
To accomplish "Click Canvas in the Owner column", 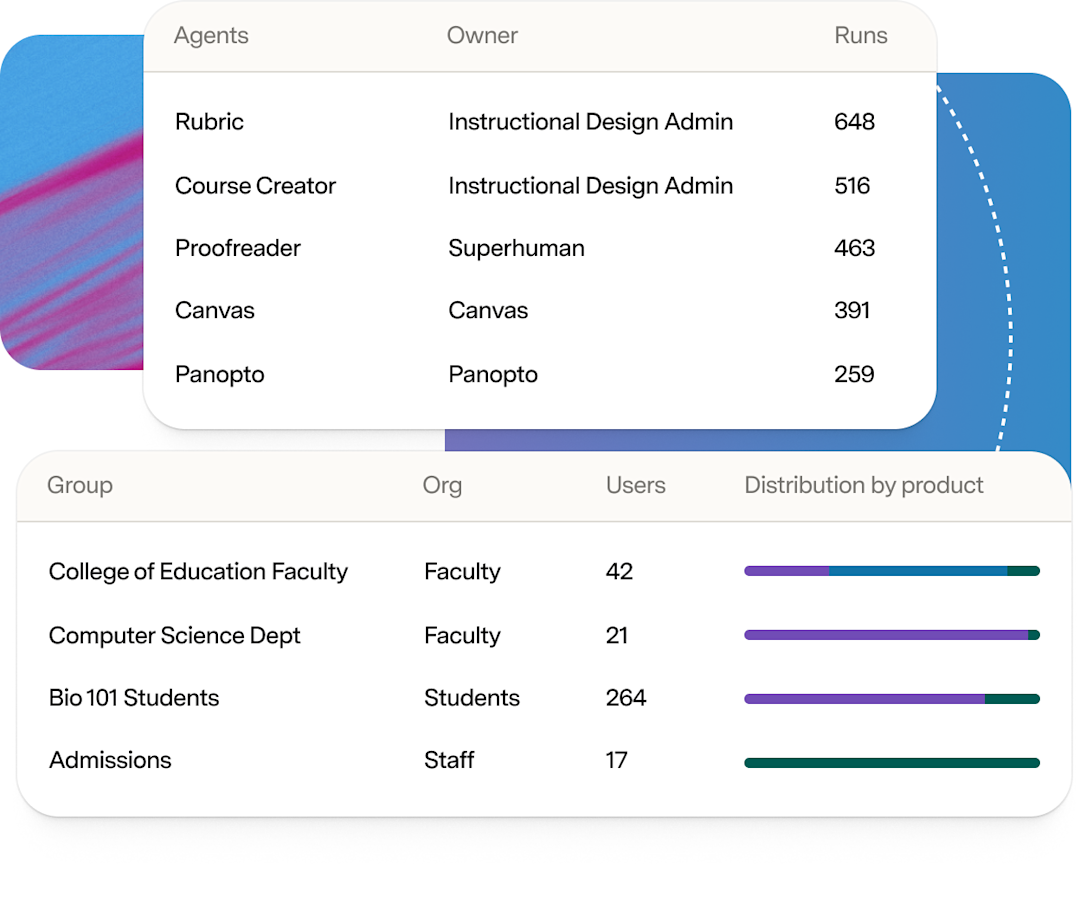I will coord(488,311).
